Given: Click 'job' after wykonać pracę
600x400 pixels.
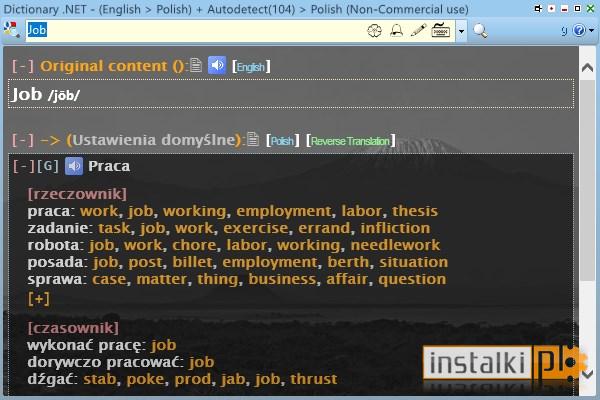Looking at the screenshot, I should pos(163,345).
